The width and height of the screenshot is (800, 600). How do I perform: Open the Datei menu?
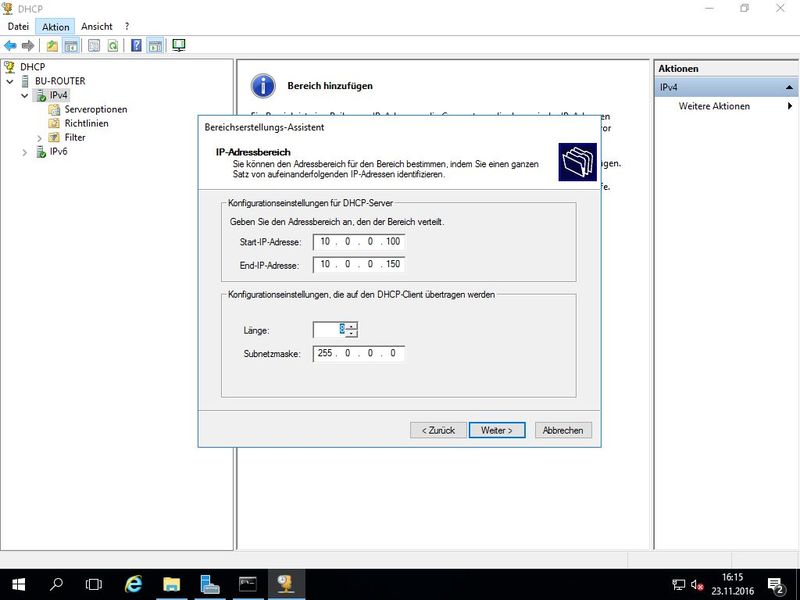(18, 26)
